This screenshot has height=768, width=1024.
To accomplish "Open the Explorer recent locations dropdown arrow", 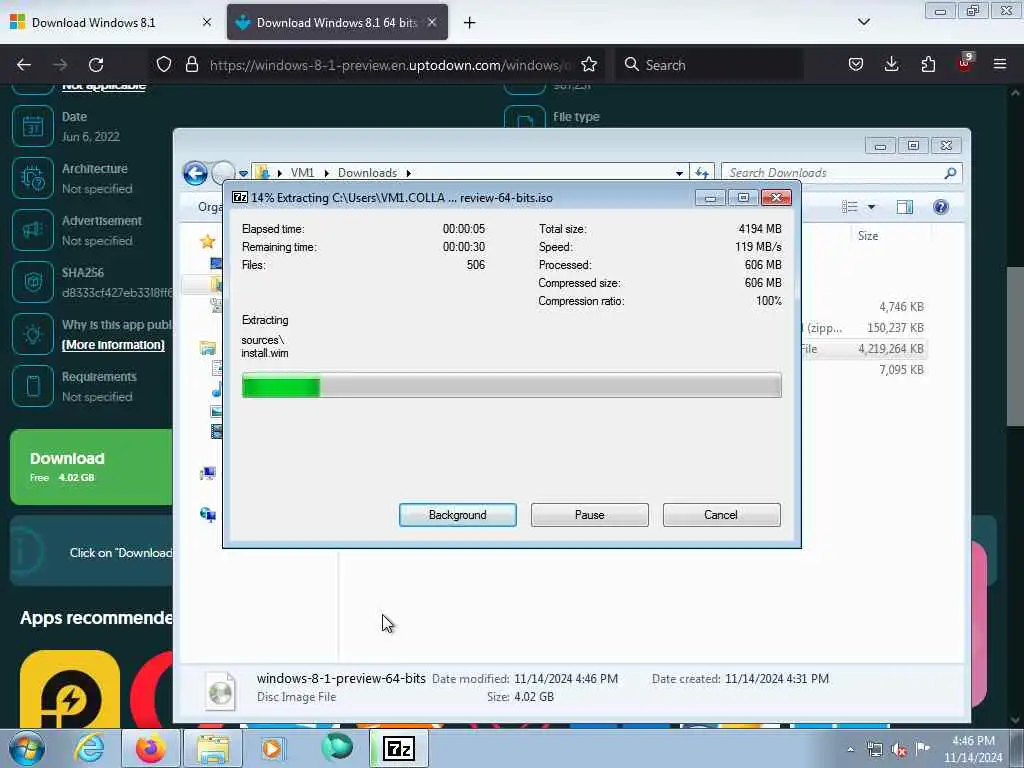I will pos(243,174).
